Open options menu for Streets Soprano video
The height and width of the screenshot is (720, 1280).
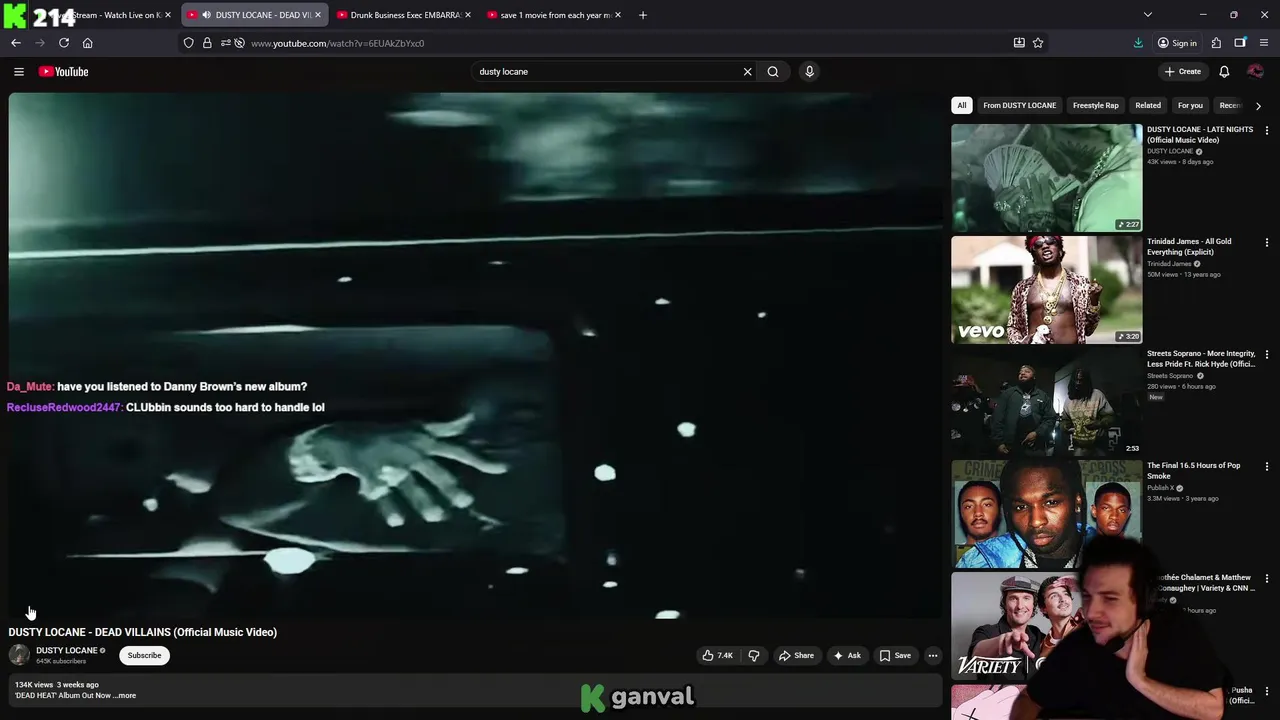1267,354
